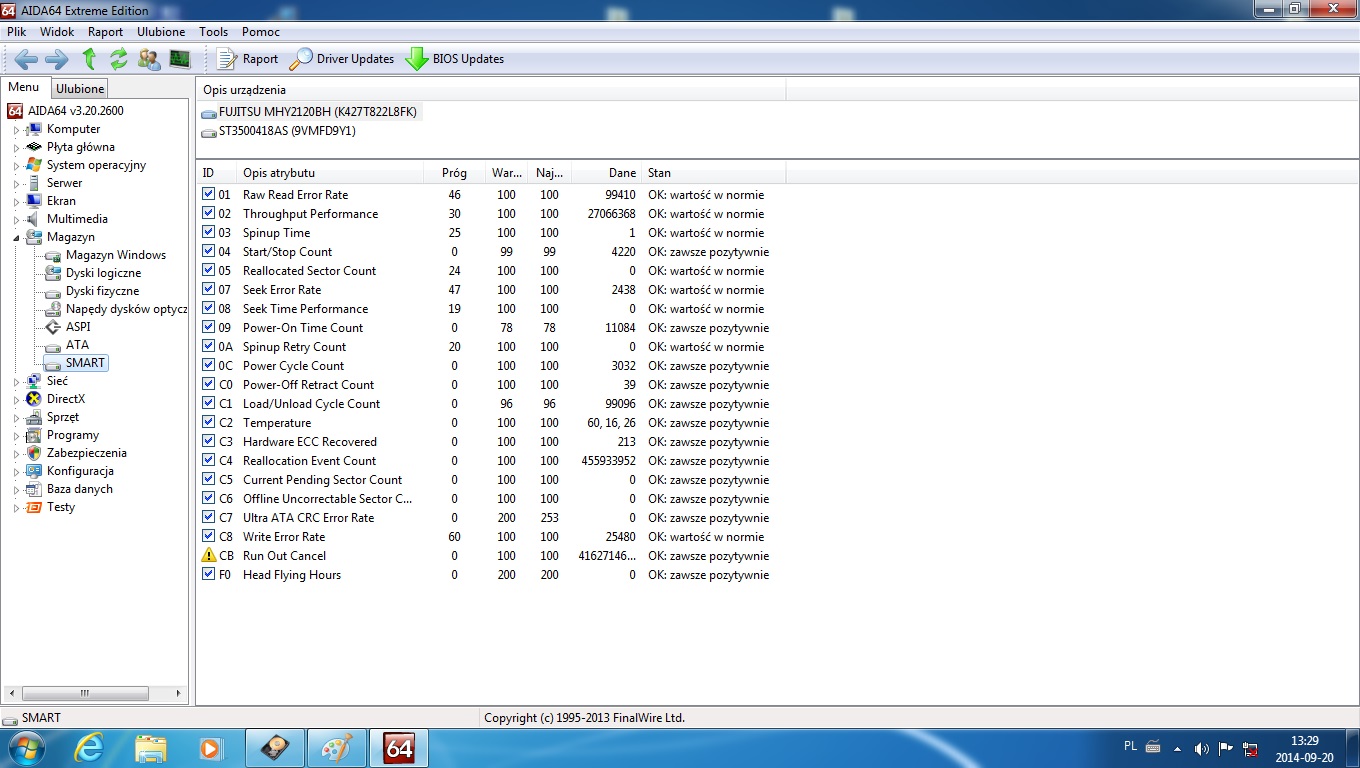Viewport: 1360px width, 768px height.
Task: Uncheck the Raw Read Error Rate checkbox
Action: click(x=209, y=194)
